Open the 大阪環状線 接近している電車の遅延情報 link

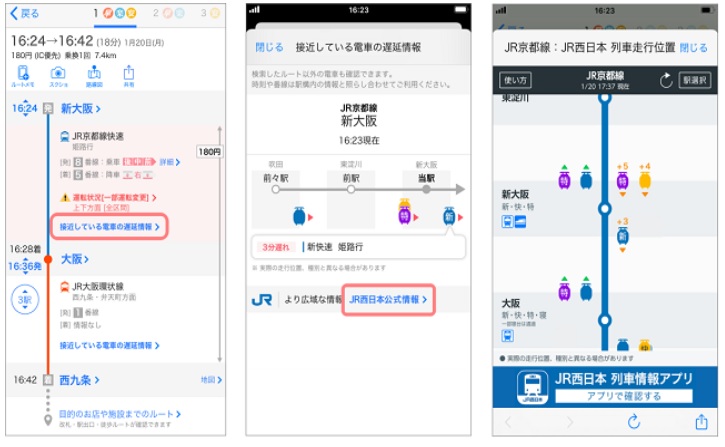[x=109, y=345]
